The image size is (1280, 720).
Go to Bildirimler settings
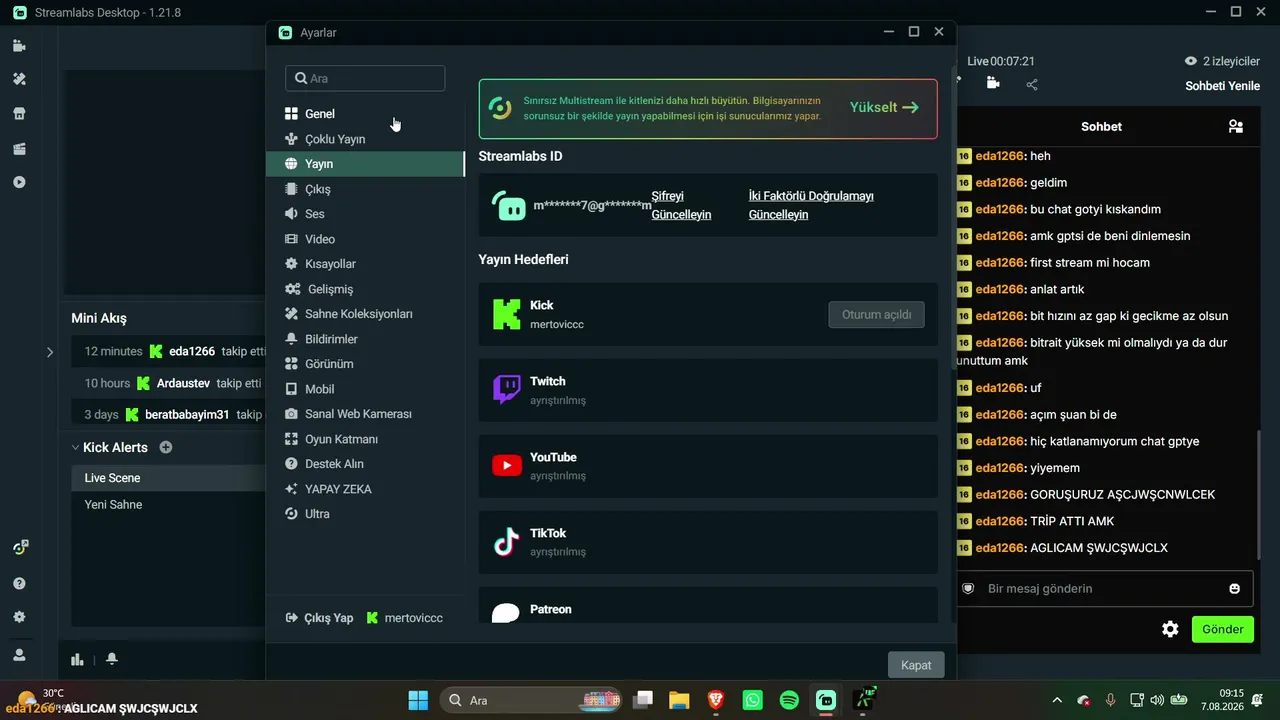point(365,339)
